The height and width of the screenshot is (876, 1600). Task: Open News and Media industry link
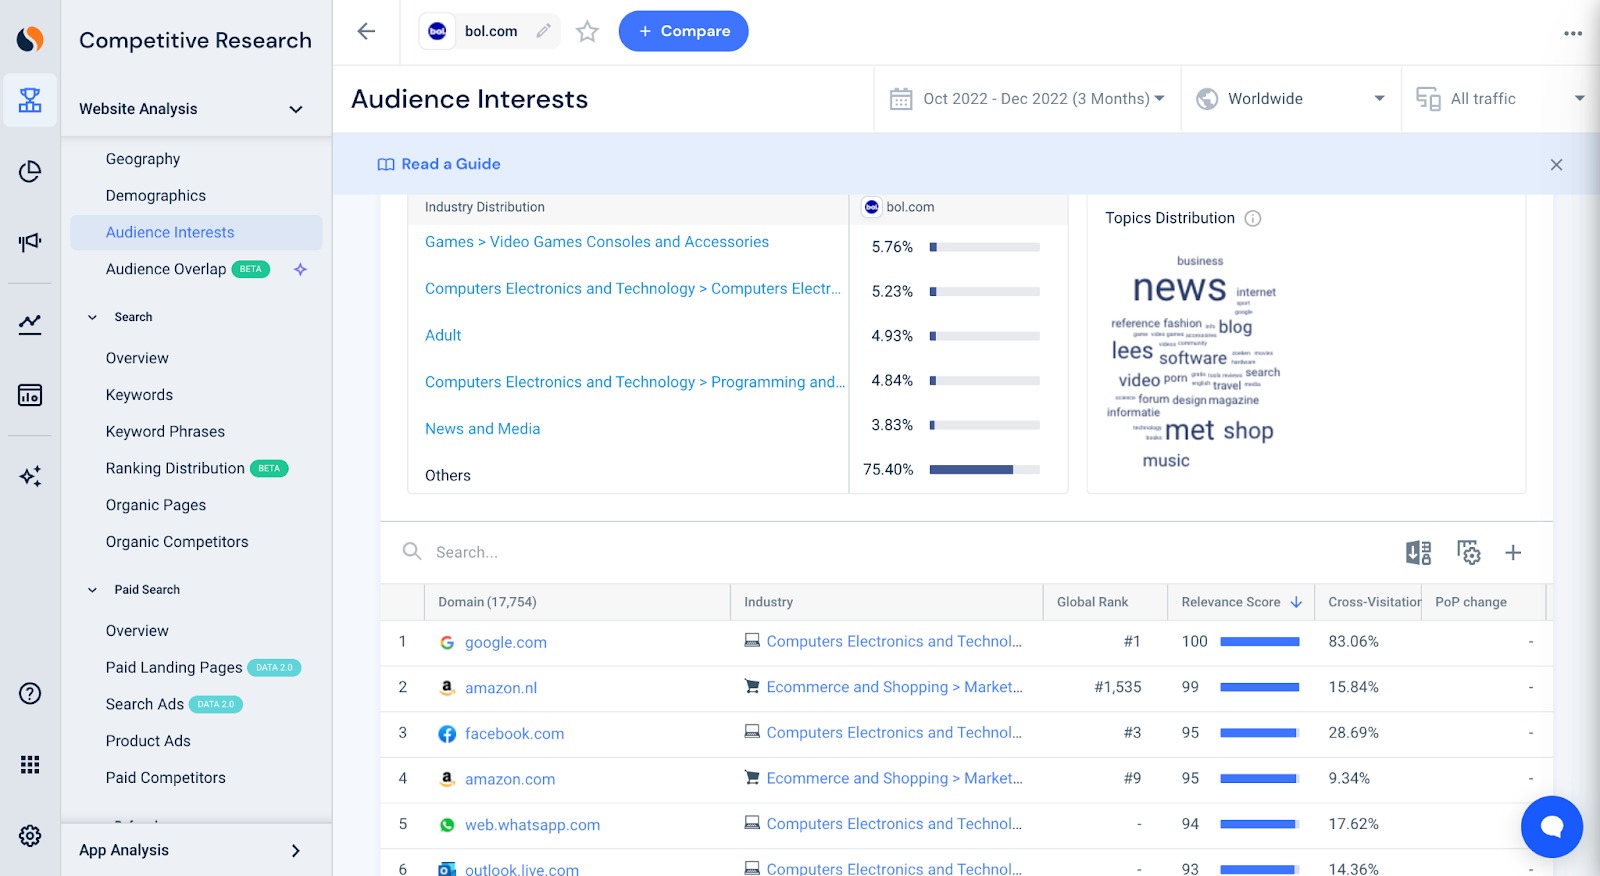482,429
